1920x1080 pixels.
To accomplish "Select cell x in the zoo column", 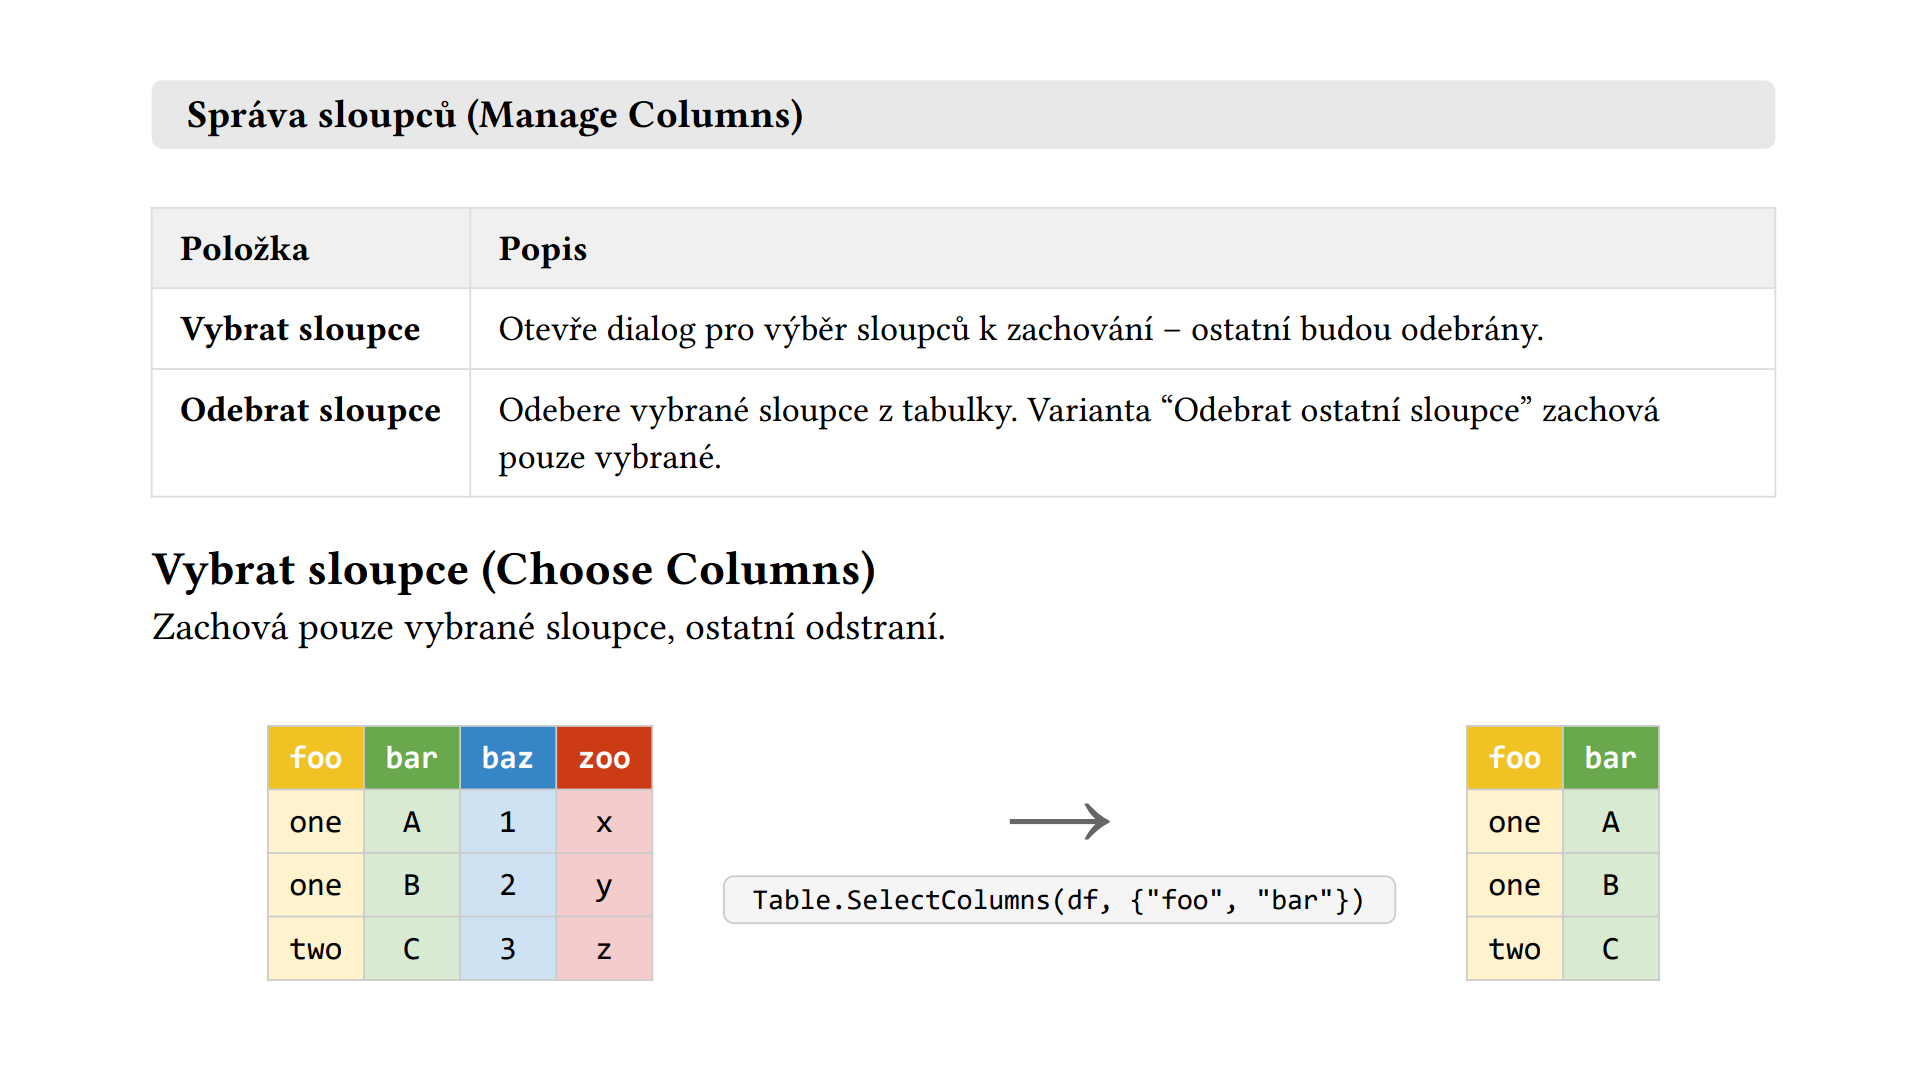I will (x=604, y=822).
